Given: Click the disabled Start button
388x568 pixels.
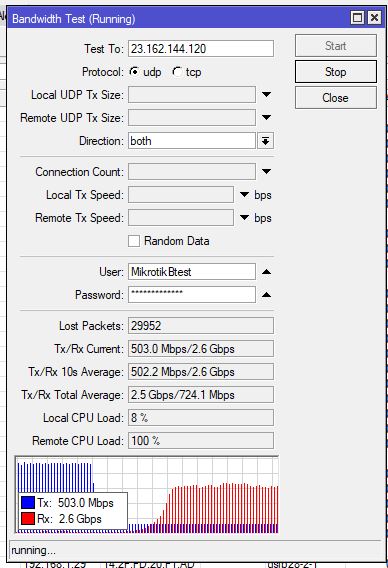Looking at the screenshot, I should click(335, 46).
